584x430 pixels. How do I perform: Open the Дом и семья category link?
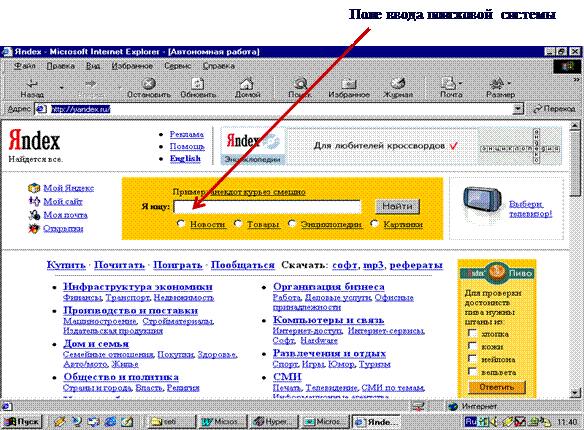click(x=96, y=344)
